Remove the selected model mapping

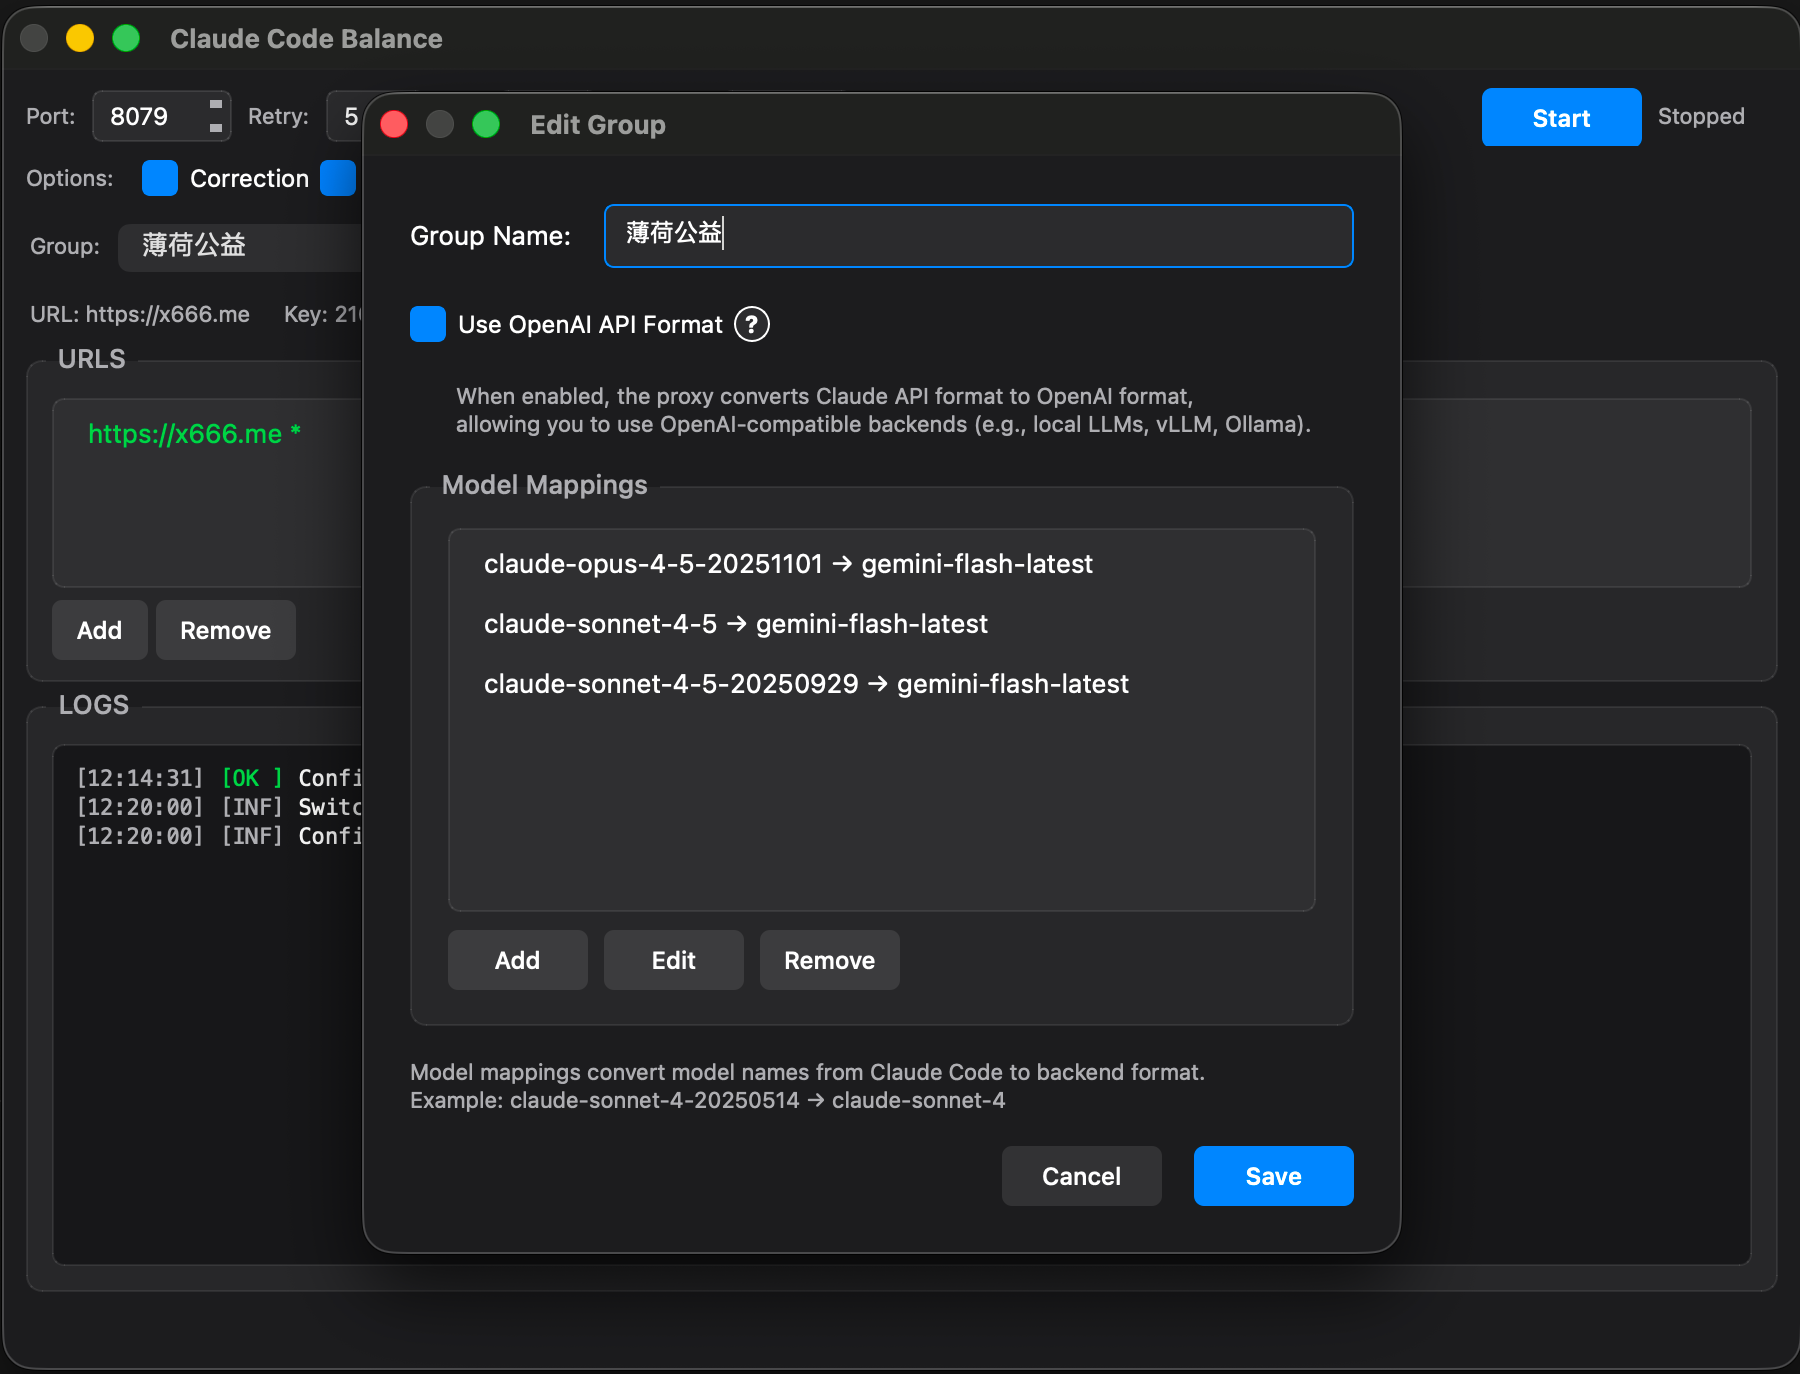829,960
